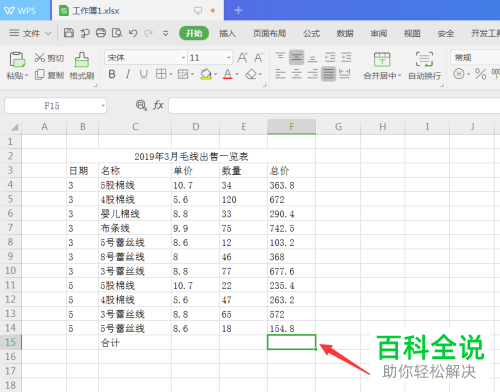Click the eraser clear format icon
Screen dimensions: 500x392
(x=251, y=74)
